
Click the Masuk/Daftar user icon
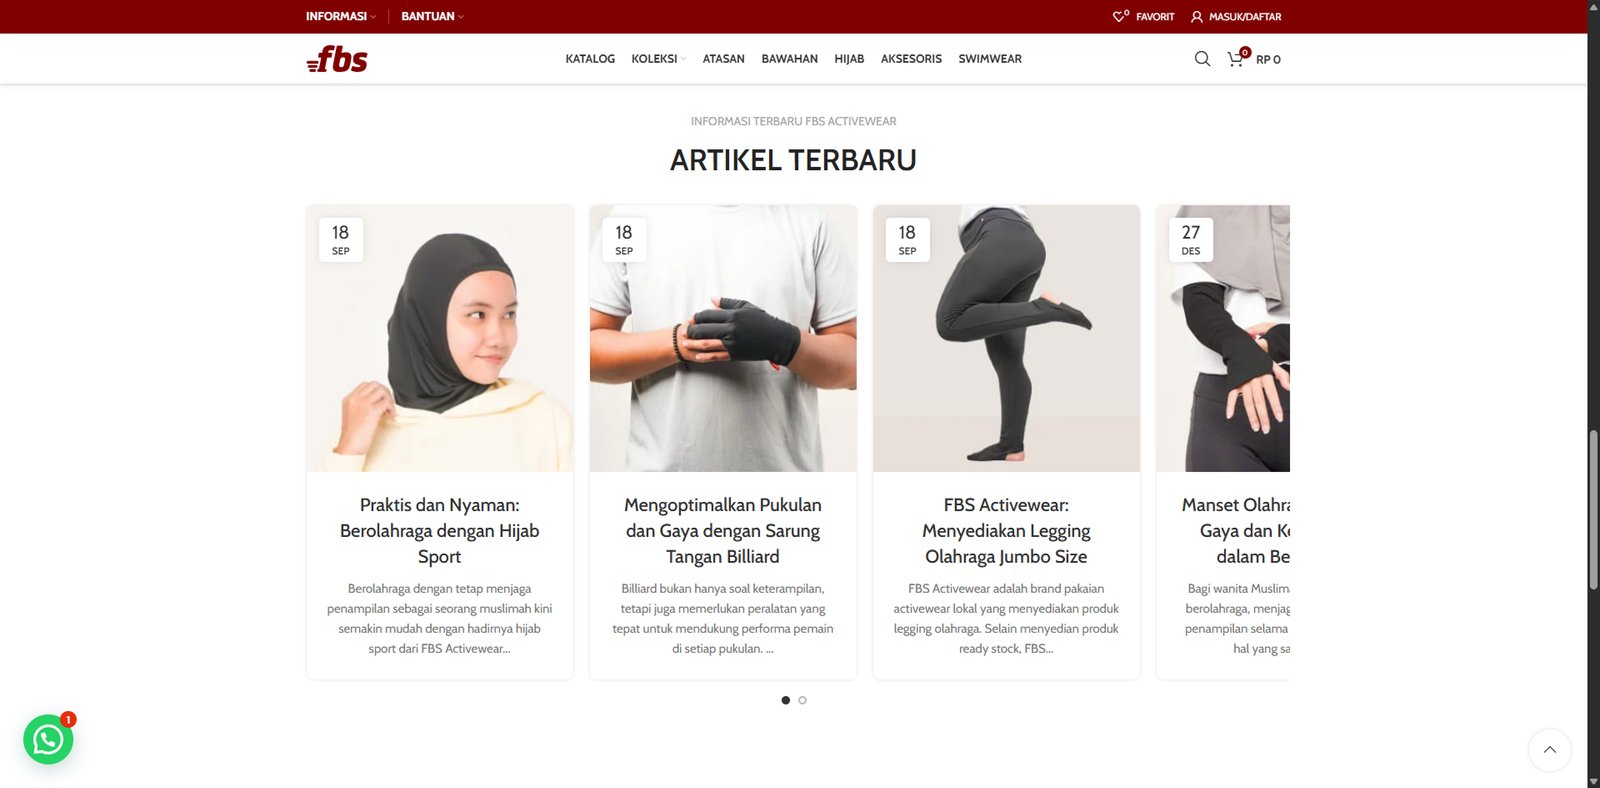pos(1196,17)
